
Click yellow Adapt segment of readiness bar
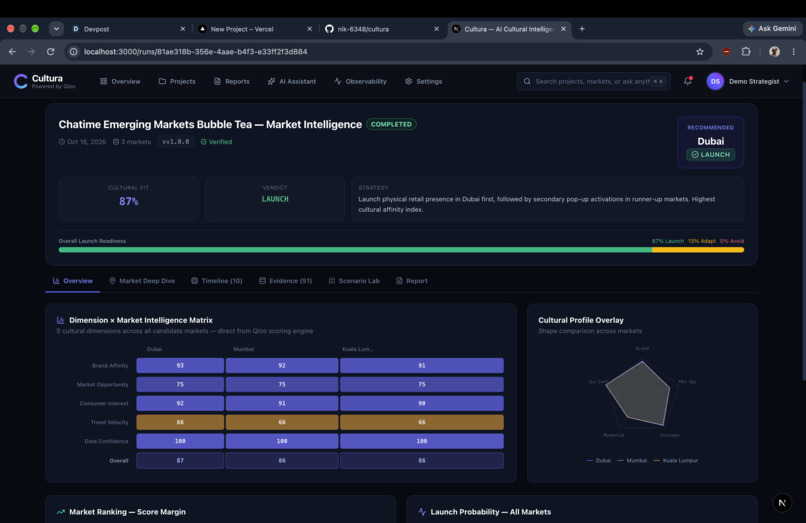click(698, 250)
